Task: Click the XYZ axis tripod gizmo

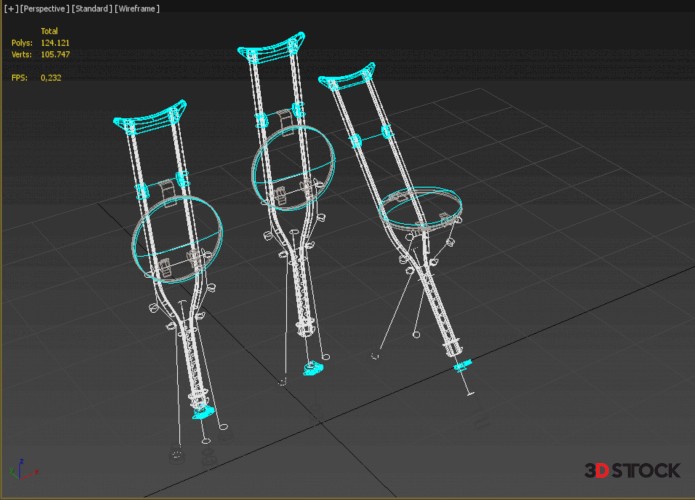Action: (22, 470)
